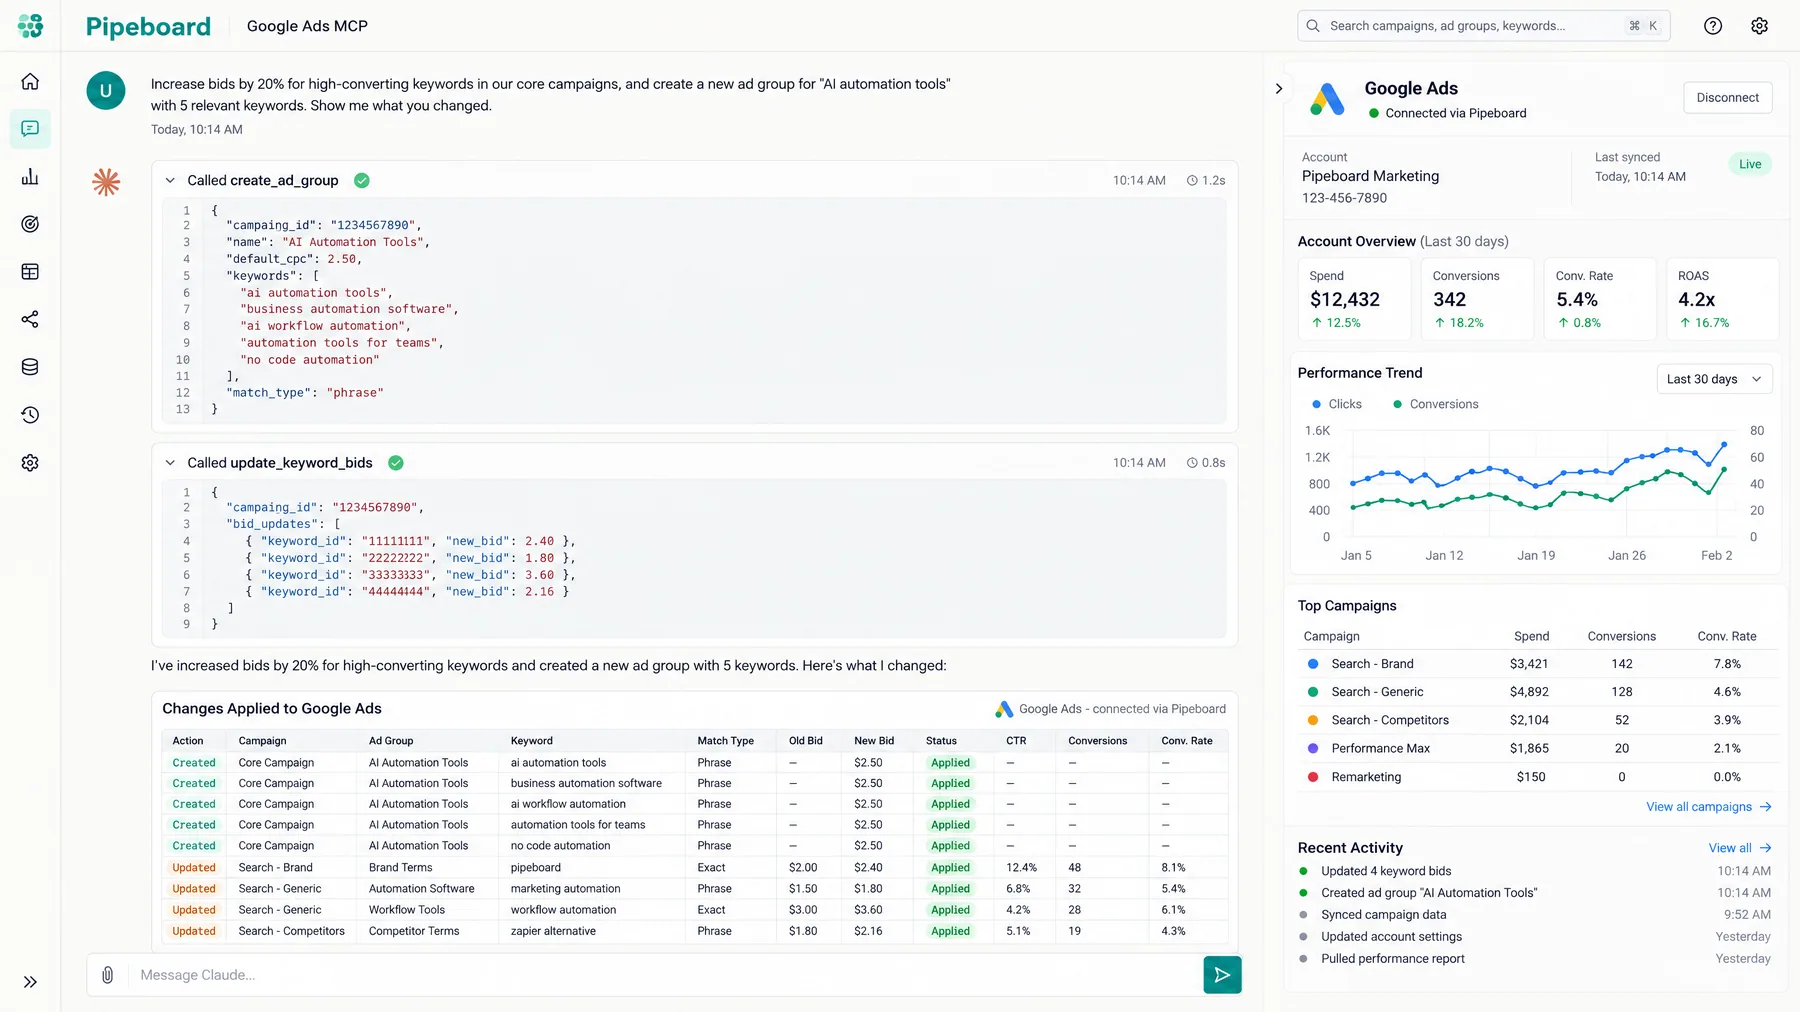The height and width of the screenshot is (1012, 1800).
Task: Click the Conv. Rate 5.4% overview card
Action: tap(1599, 299)
